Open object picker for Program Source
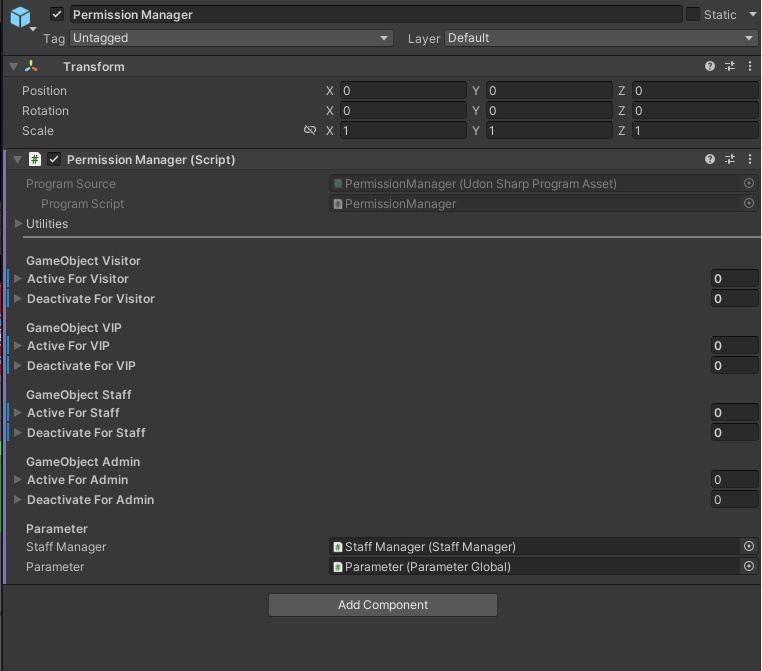762x671 pixels. pos(749,183)
